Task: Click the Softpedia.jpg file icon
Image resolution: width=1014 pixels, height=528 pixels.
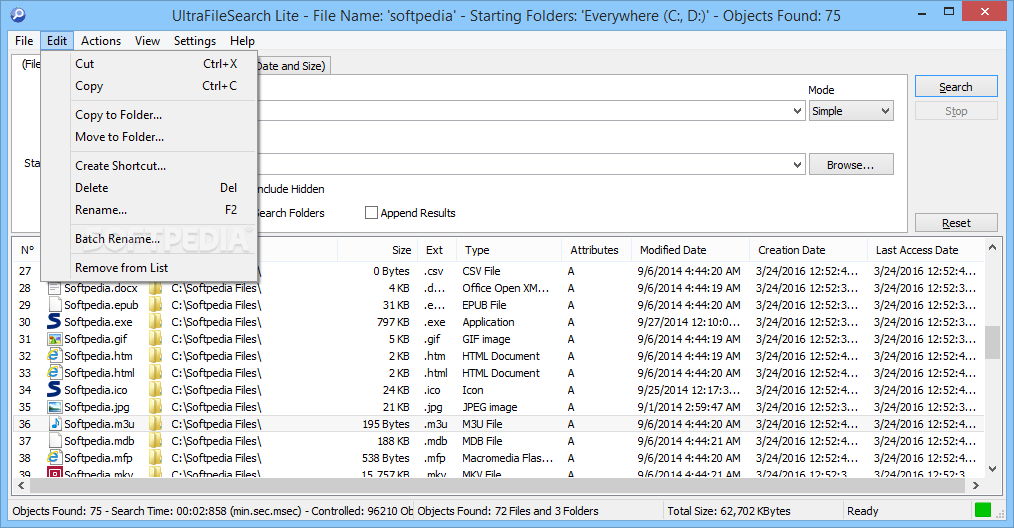Action: click(54, 407)
